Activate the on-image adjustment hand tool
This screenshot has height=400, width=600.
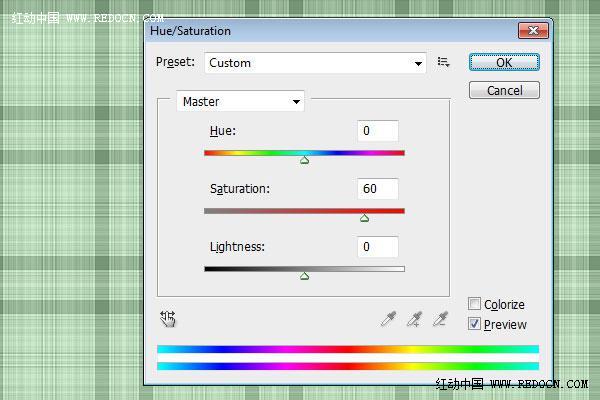click(167, 319)
